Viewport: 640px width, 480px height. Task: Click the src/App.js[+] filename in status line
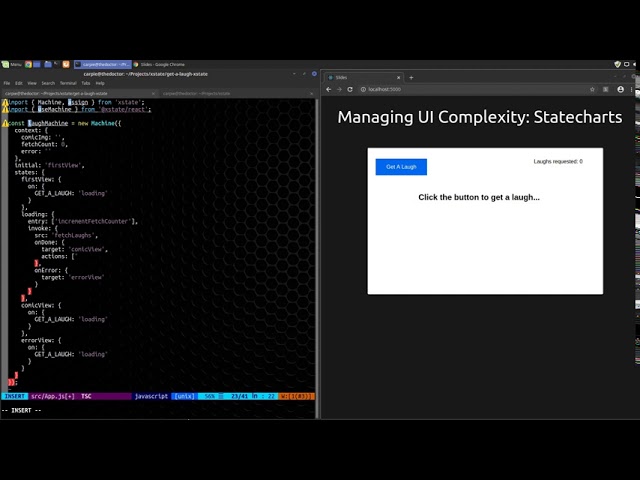(53, 396)
